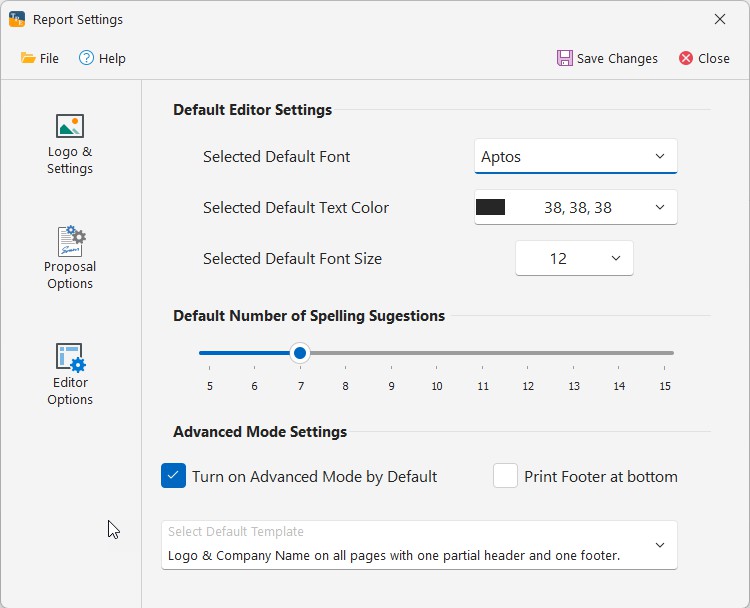Set spelling suggestions slider to 5

coord(210,353)
